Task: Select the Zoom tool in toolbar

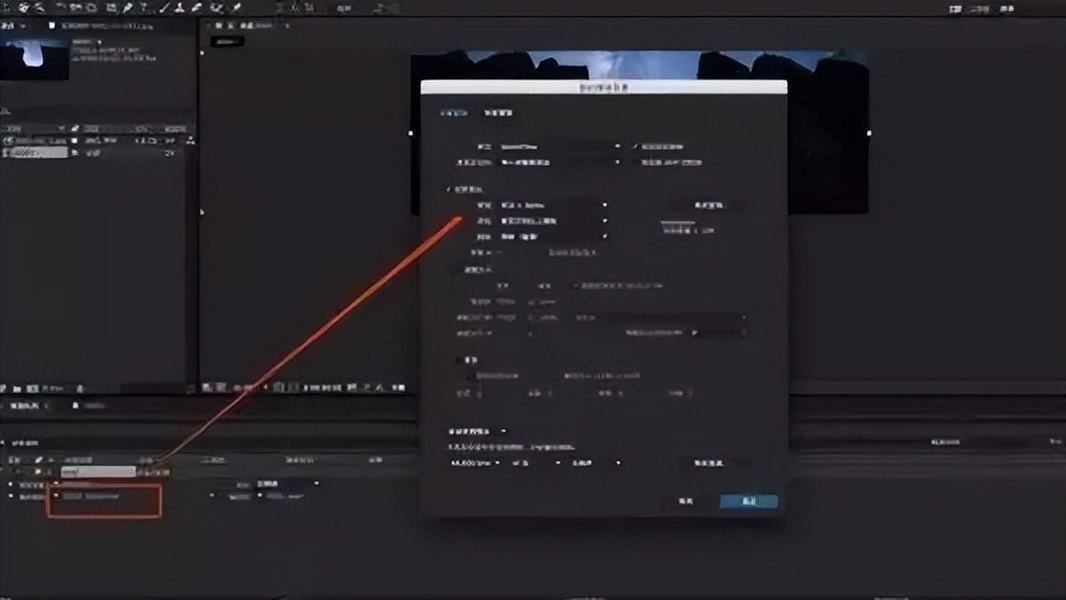Action: 39,8
